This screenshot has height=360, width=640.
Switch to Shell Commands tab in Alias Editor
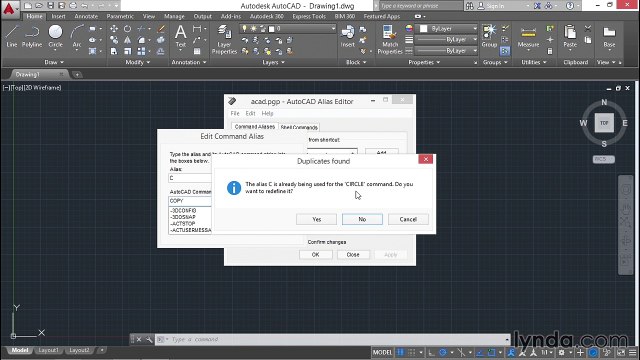tap(299, 127)
